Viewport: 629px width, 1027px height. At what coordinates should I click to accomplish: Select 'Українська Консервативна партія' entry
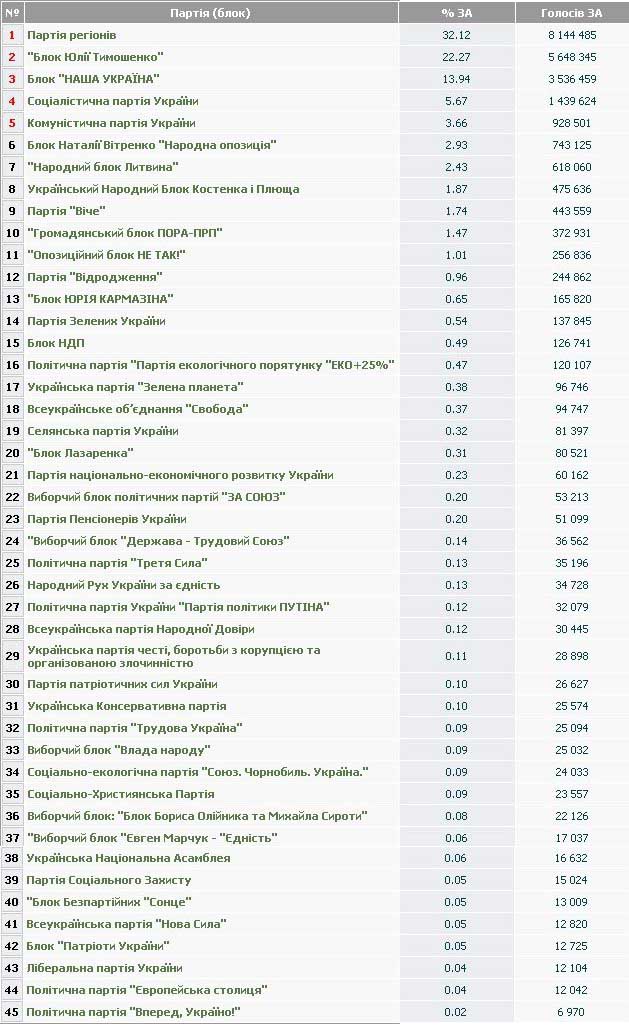126,706
